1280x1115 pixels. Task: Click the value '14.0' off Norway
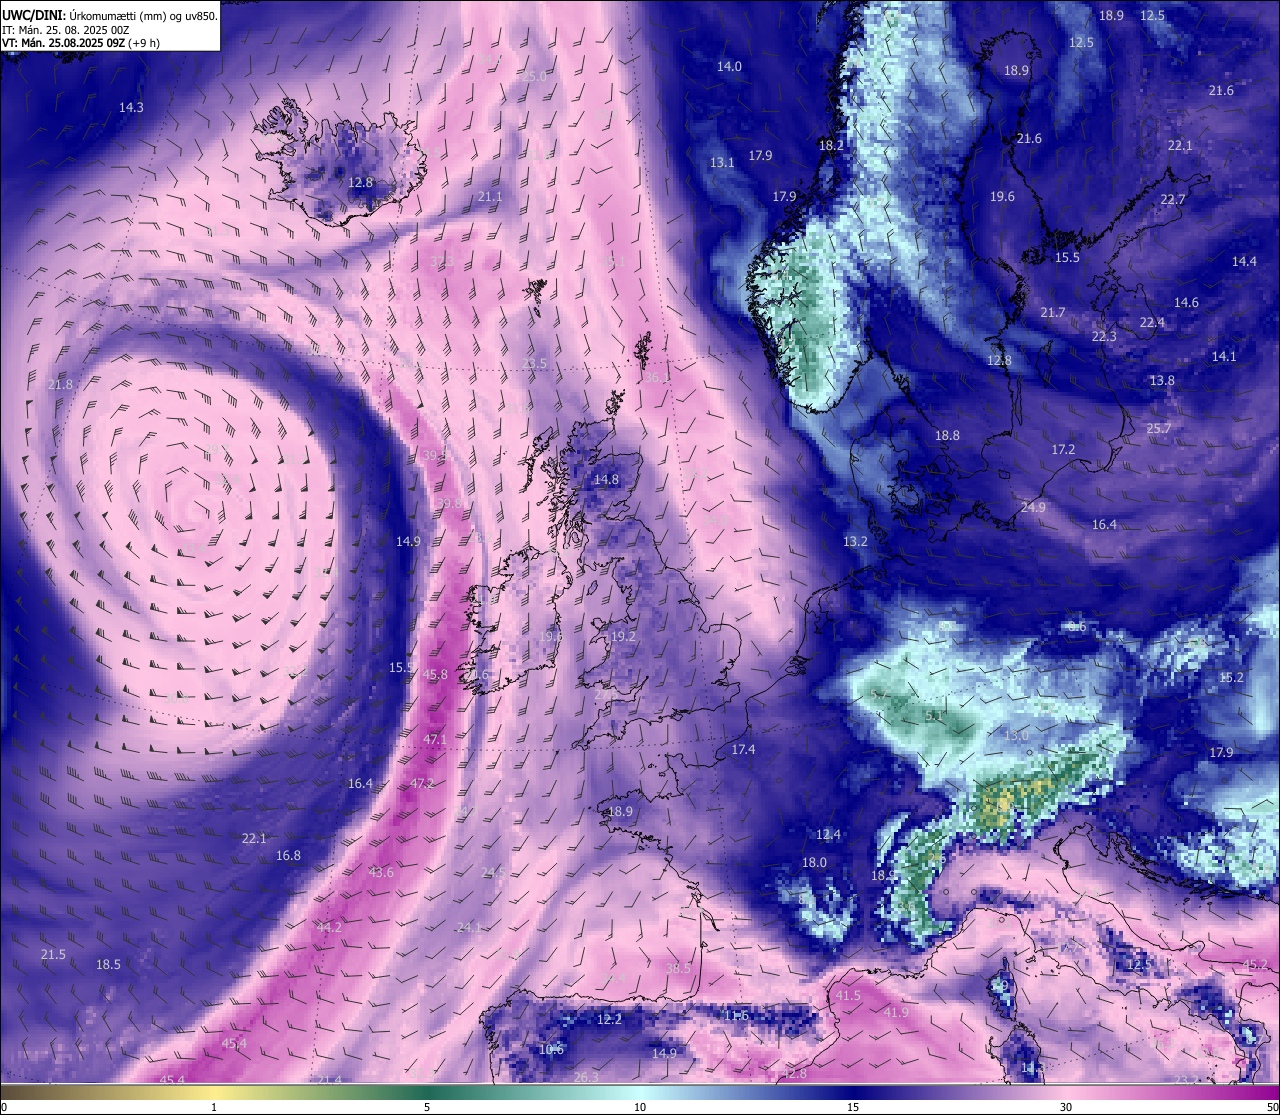(729, 67)
